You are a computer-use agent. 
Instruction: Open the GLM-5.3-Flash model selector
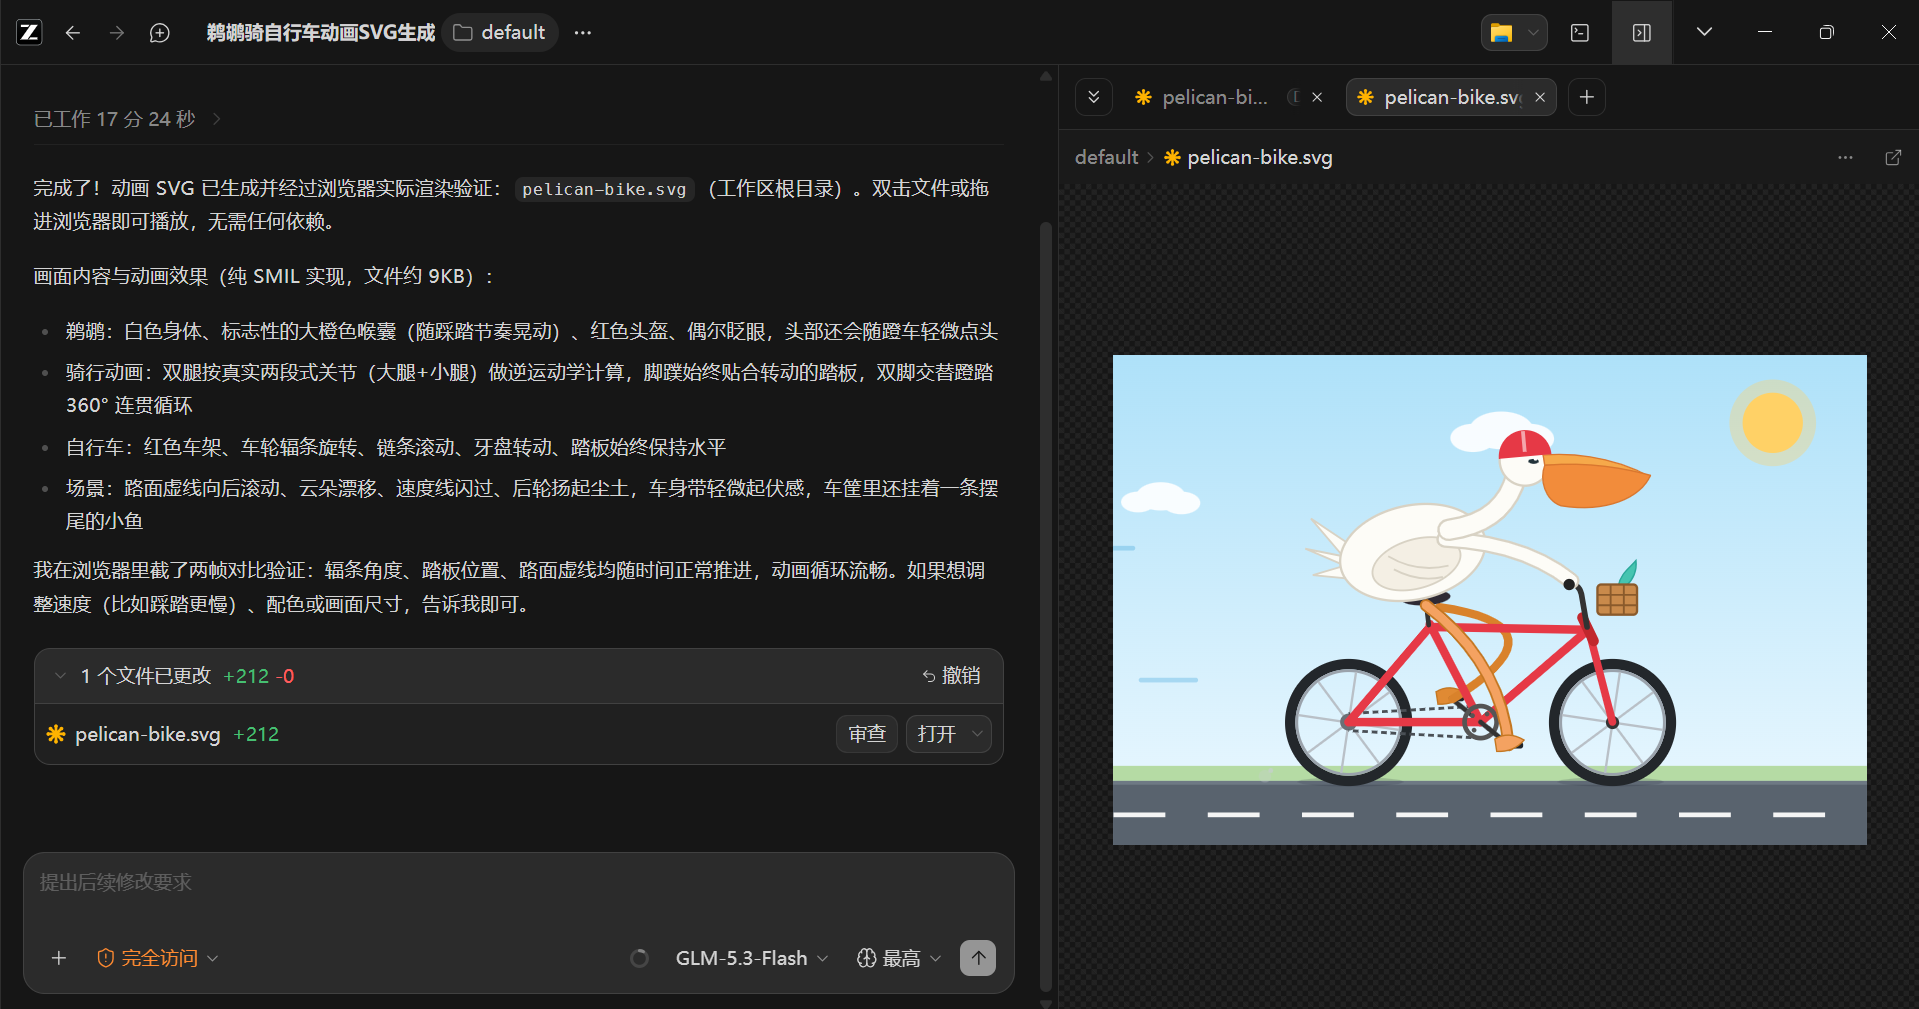pos(752,958)
